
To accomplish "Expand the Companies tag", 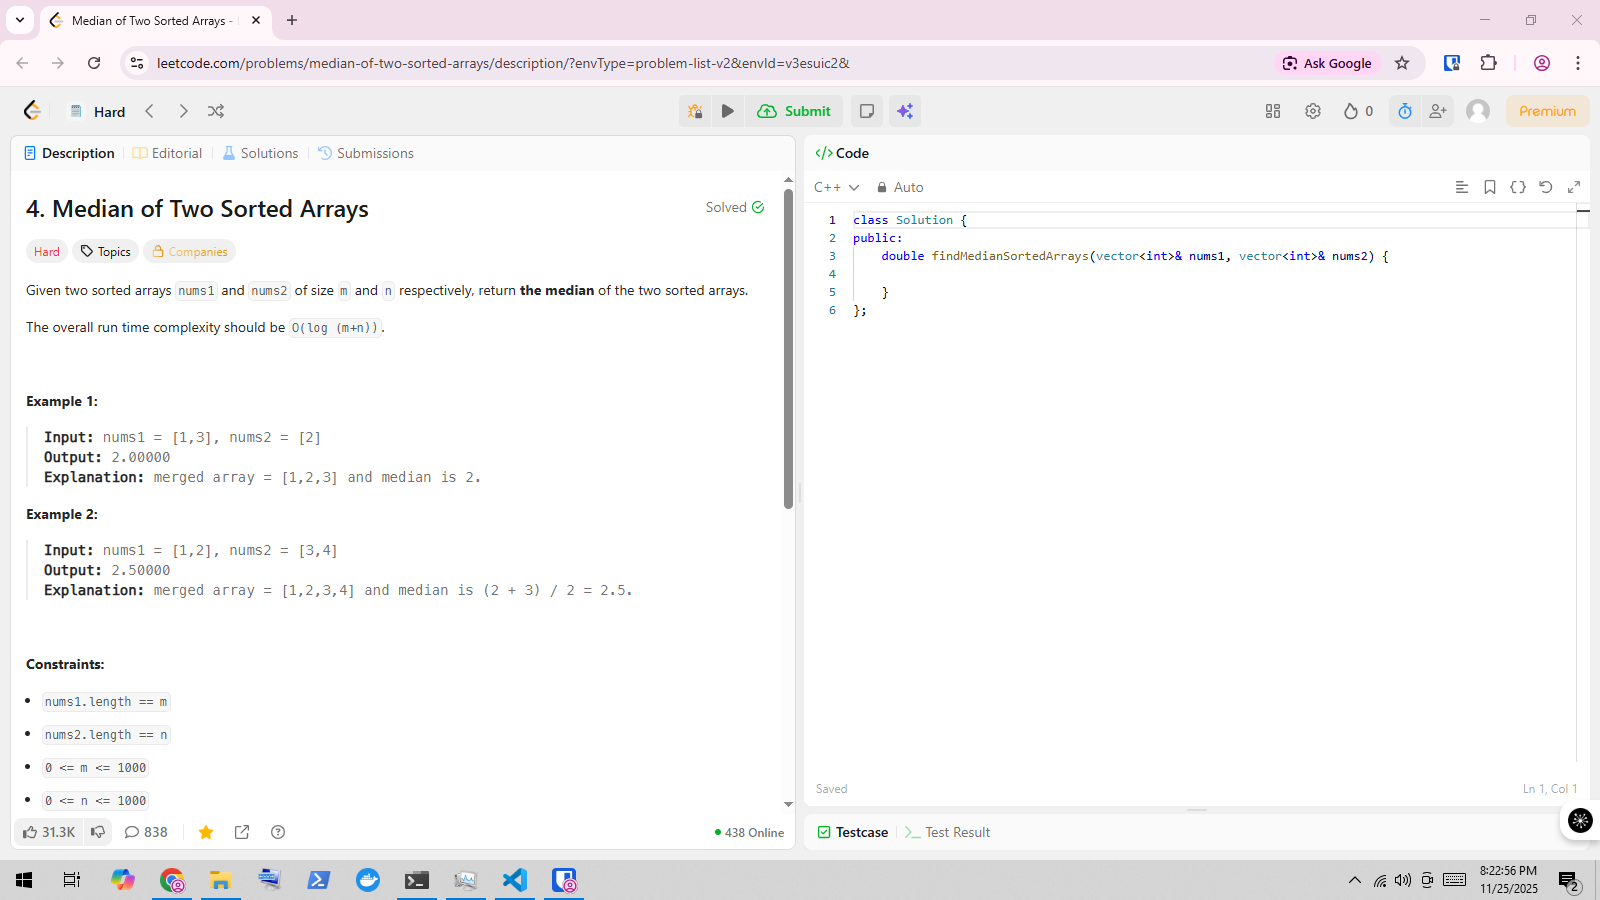I will [190, 252].
